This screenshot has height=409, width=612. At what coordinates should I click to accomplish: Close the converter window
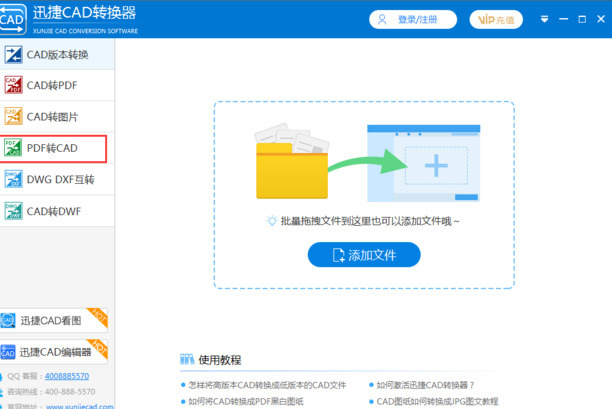[x=601, y=19]
